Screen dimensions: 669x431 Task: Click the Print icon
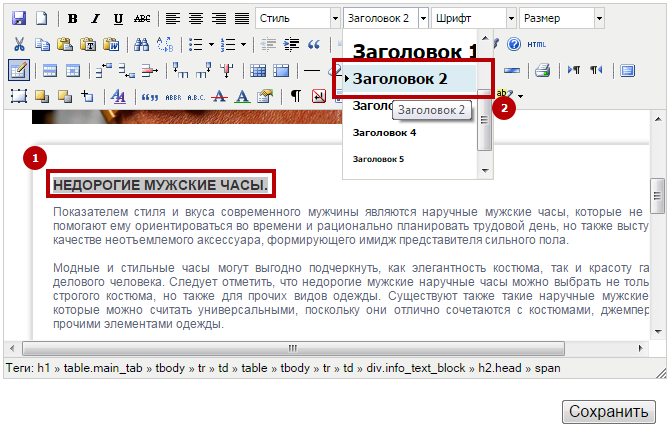[x=542, y=70]
